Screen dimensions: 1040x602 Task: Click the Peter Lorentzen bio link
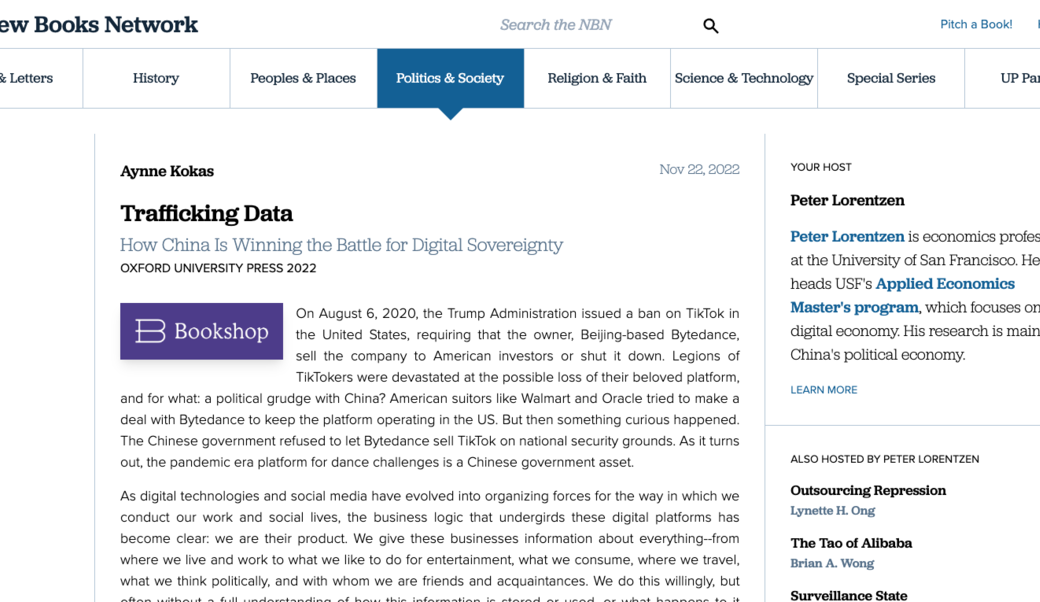coord(847,237)
